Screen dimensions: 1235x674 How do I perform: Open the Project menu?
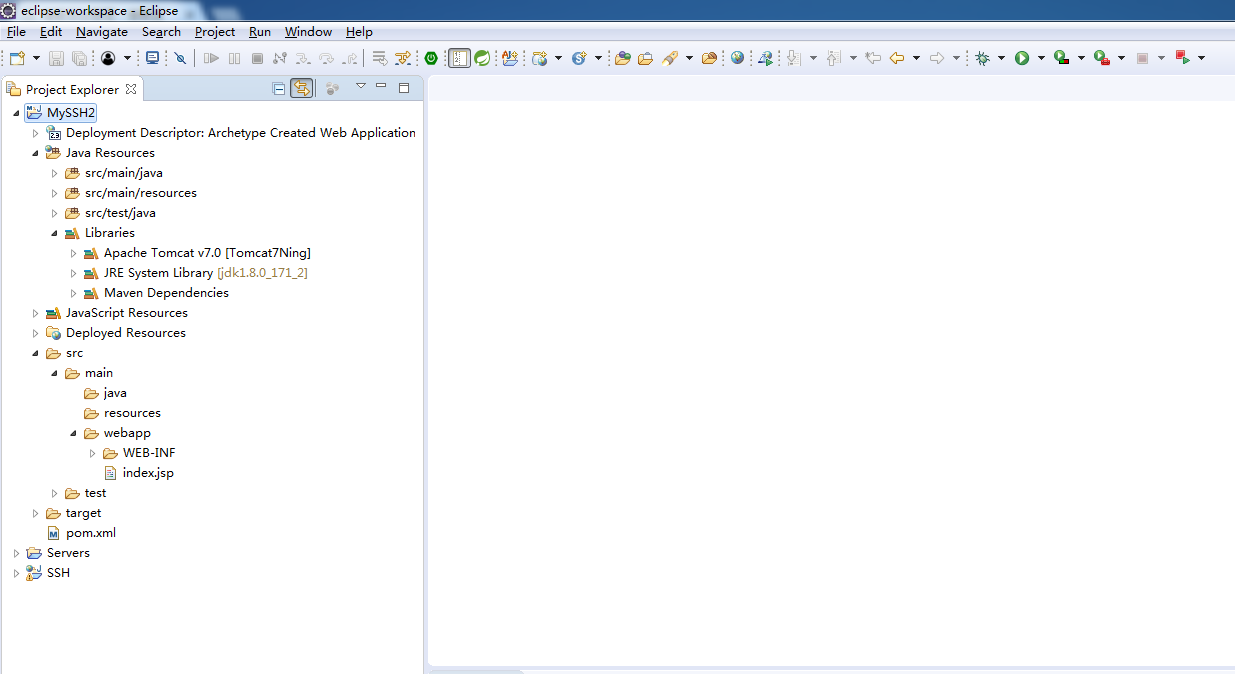click(215, 32)
